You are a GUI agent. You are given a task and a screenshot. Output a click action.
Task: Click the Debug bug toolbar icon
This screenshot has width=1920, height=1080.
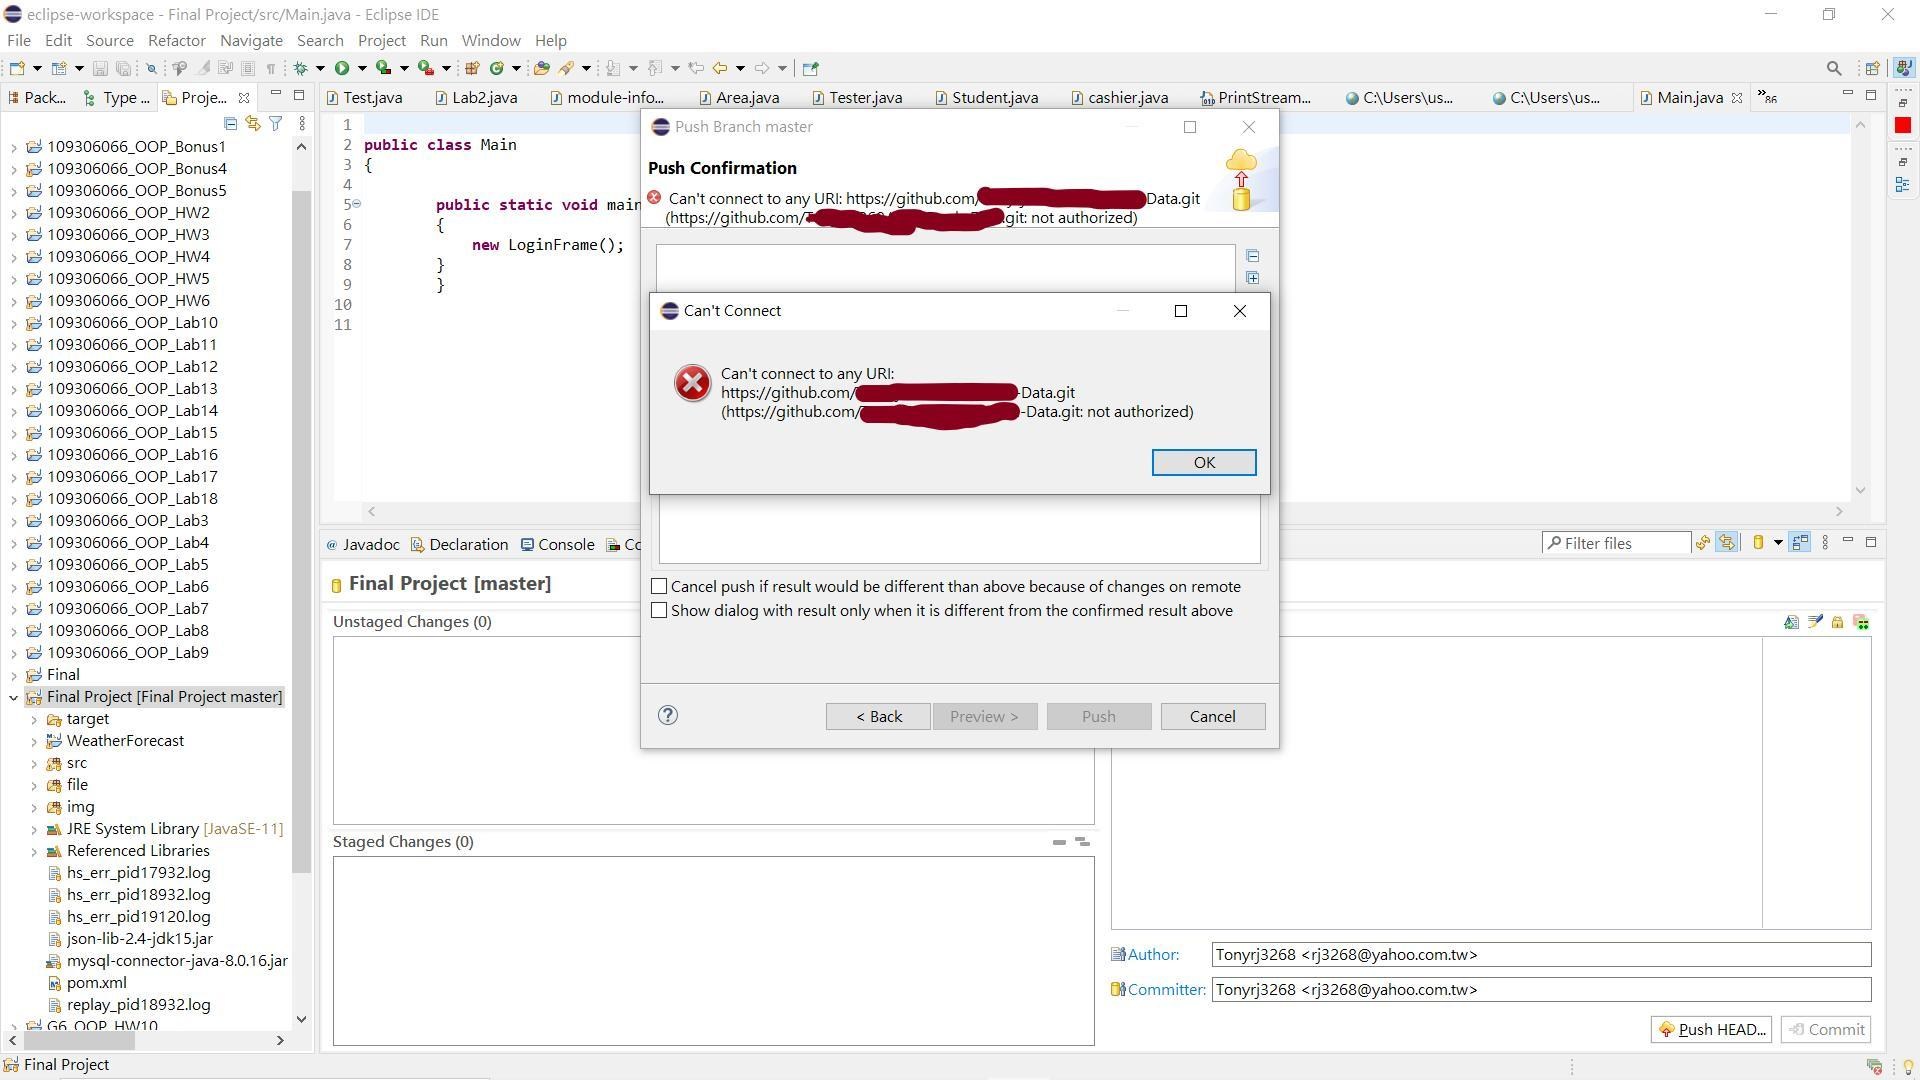[x=300, y=68]
